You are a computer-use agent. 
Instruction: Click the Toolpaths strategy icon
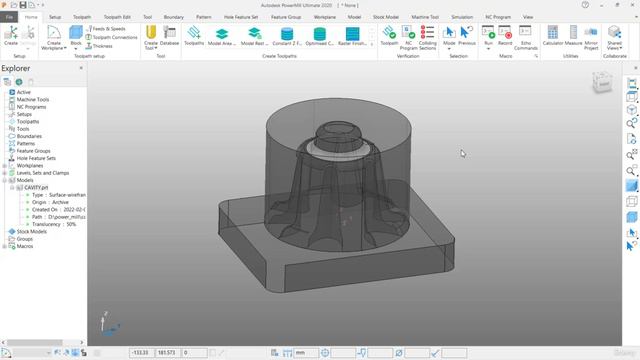click(x=194, y=35)
